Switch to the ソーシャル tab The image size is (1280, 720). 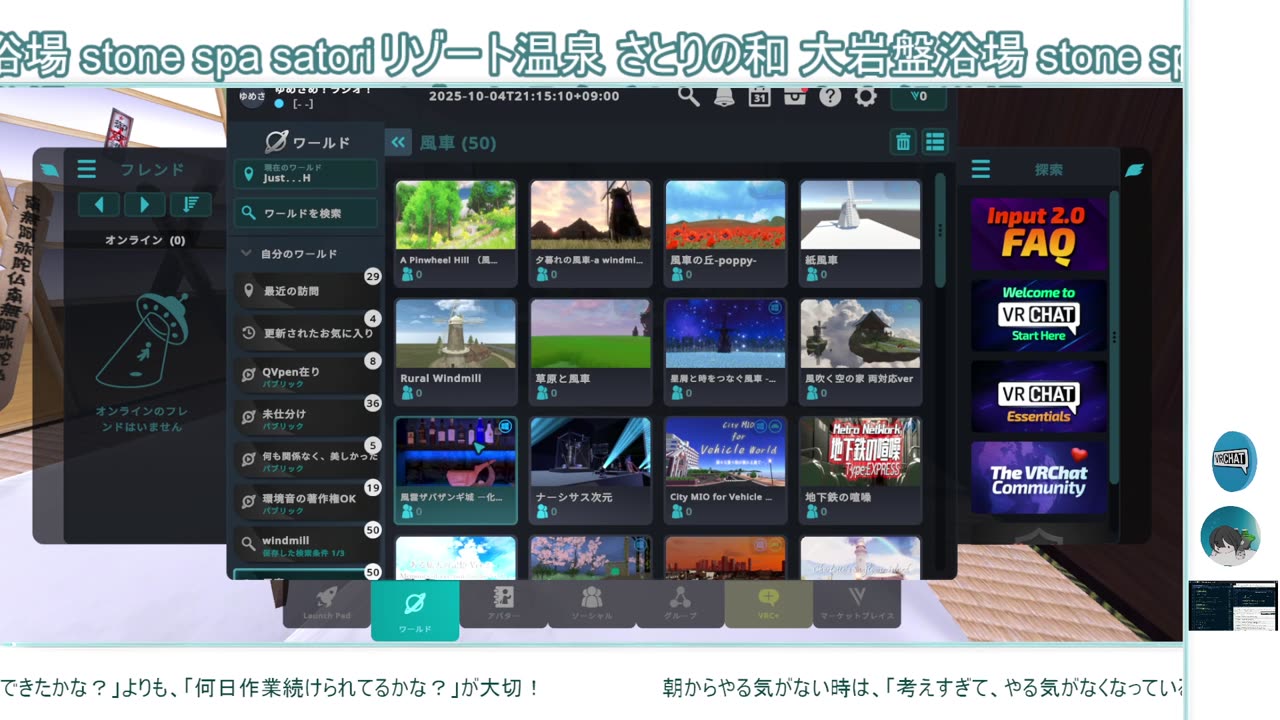point(592,604)
